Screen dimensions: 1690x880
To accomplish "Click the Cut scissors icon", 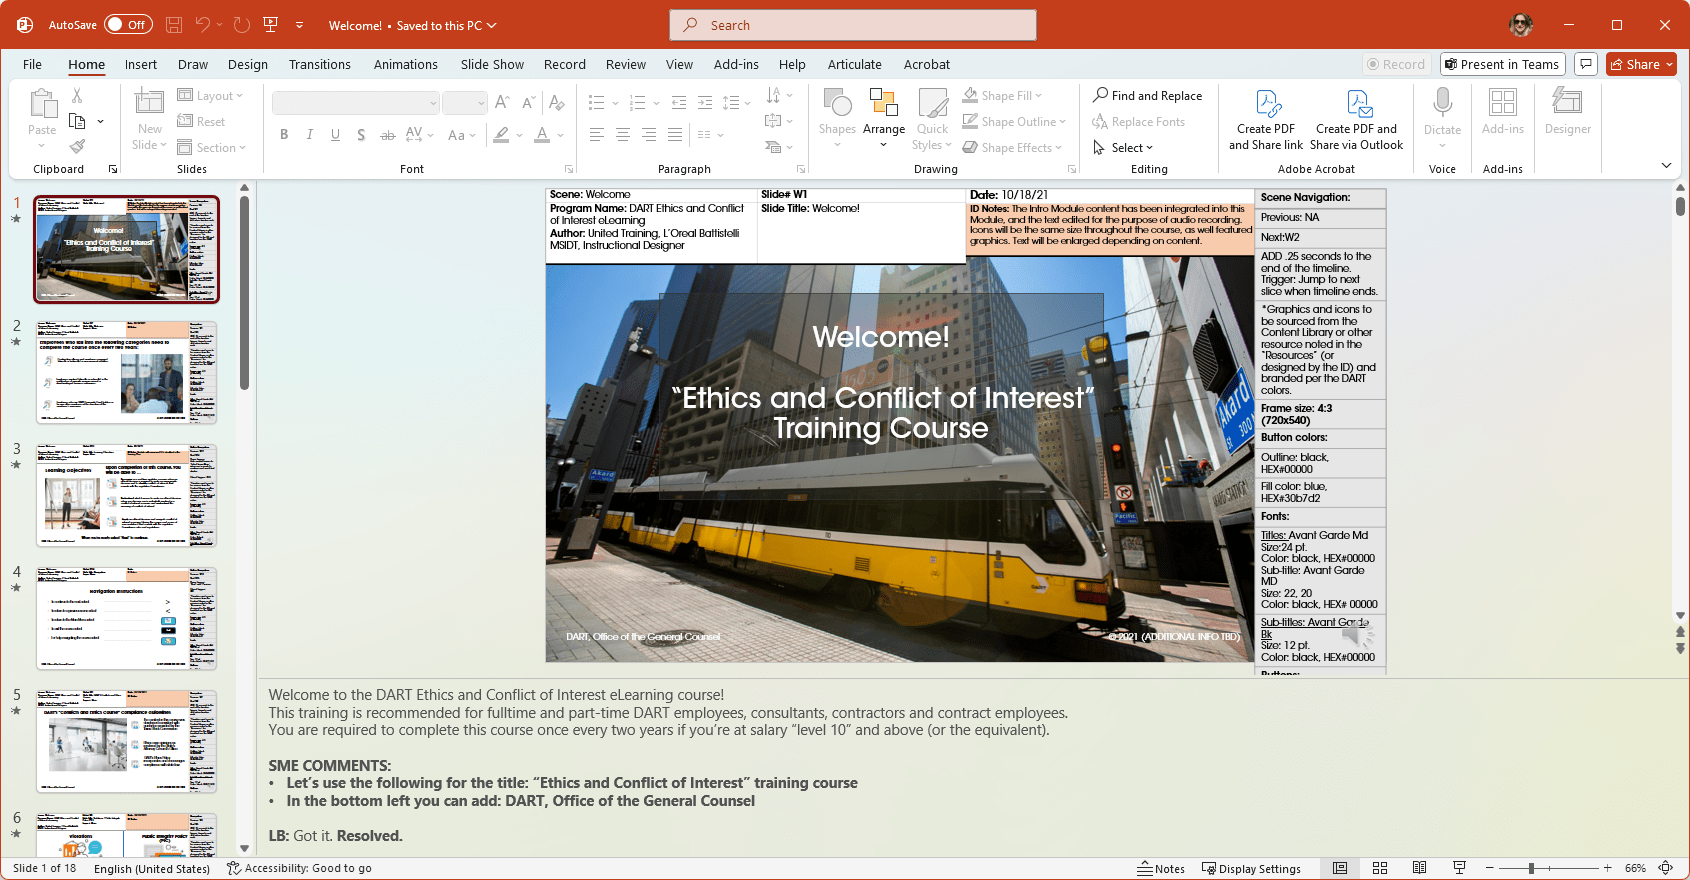I will (77, 96).
